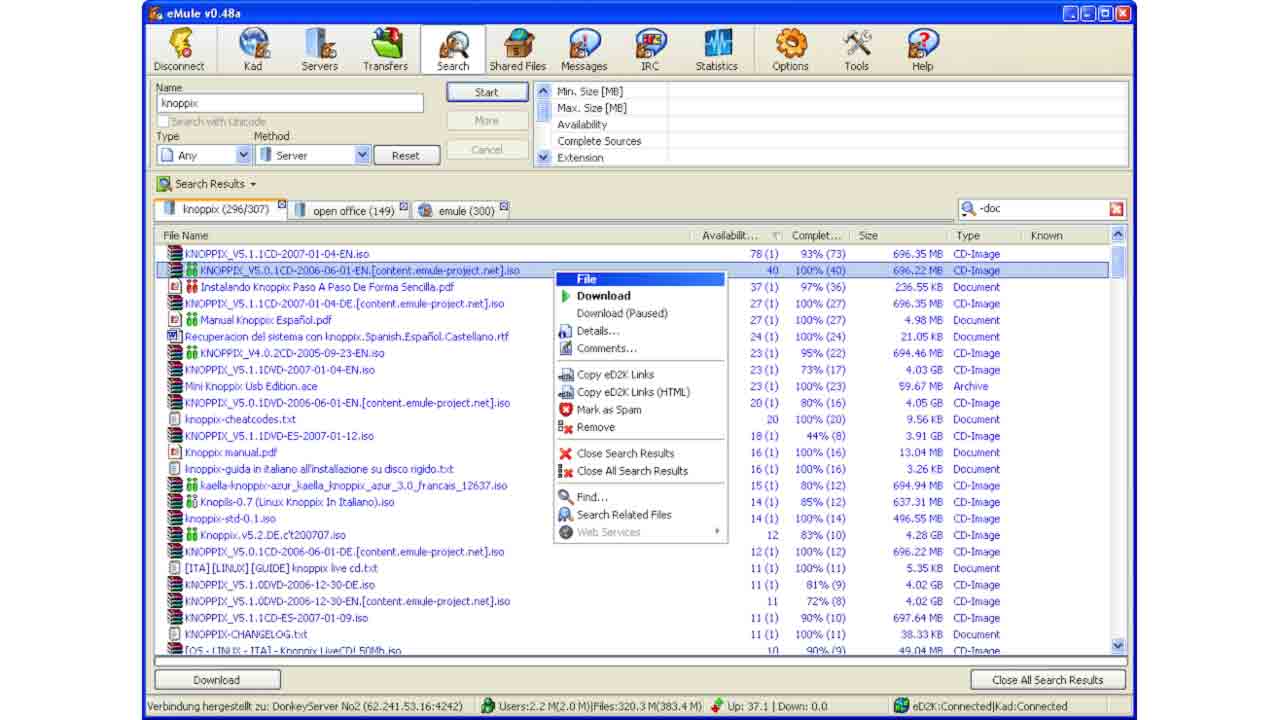1280x720 pixels.
Task: Mark the selected file as Spam
Action: 611,409
